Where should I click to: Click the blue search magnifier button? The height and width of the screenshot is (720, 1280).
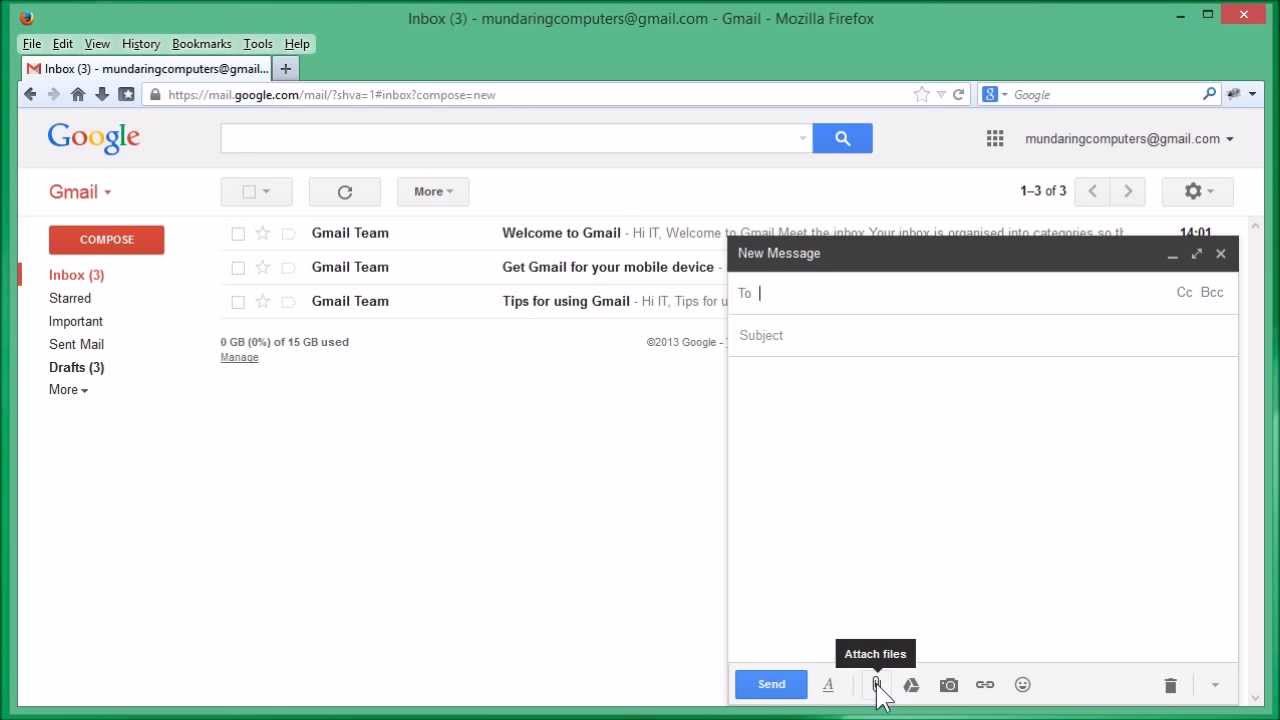842,138
